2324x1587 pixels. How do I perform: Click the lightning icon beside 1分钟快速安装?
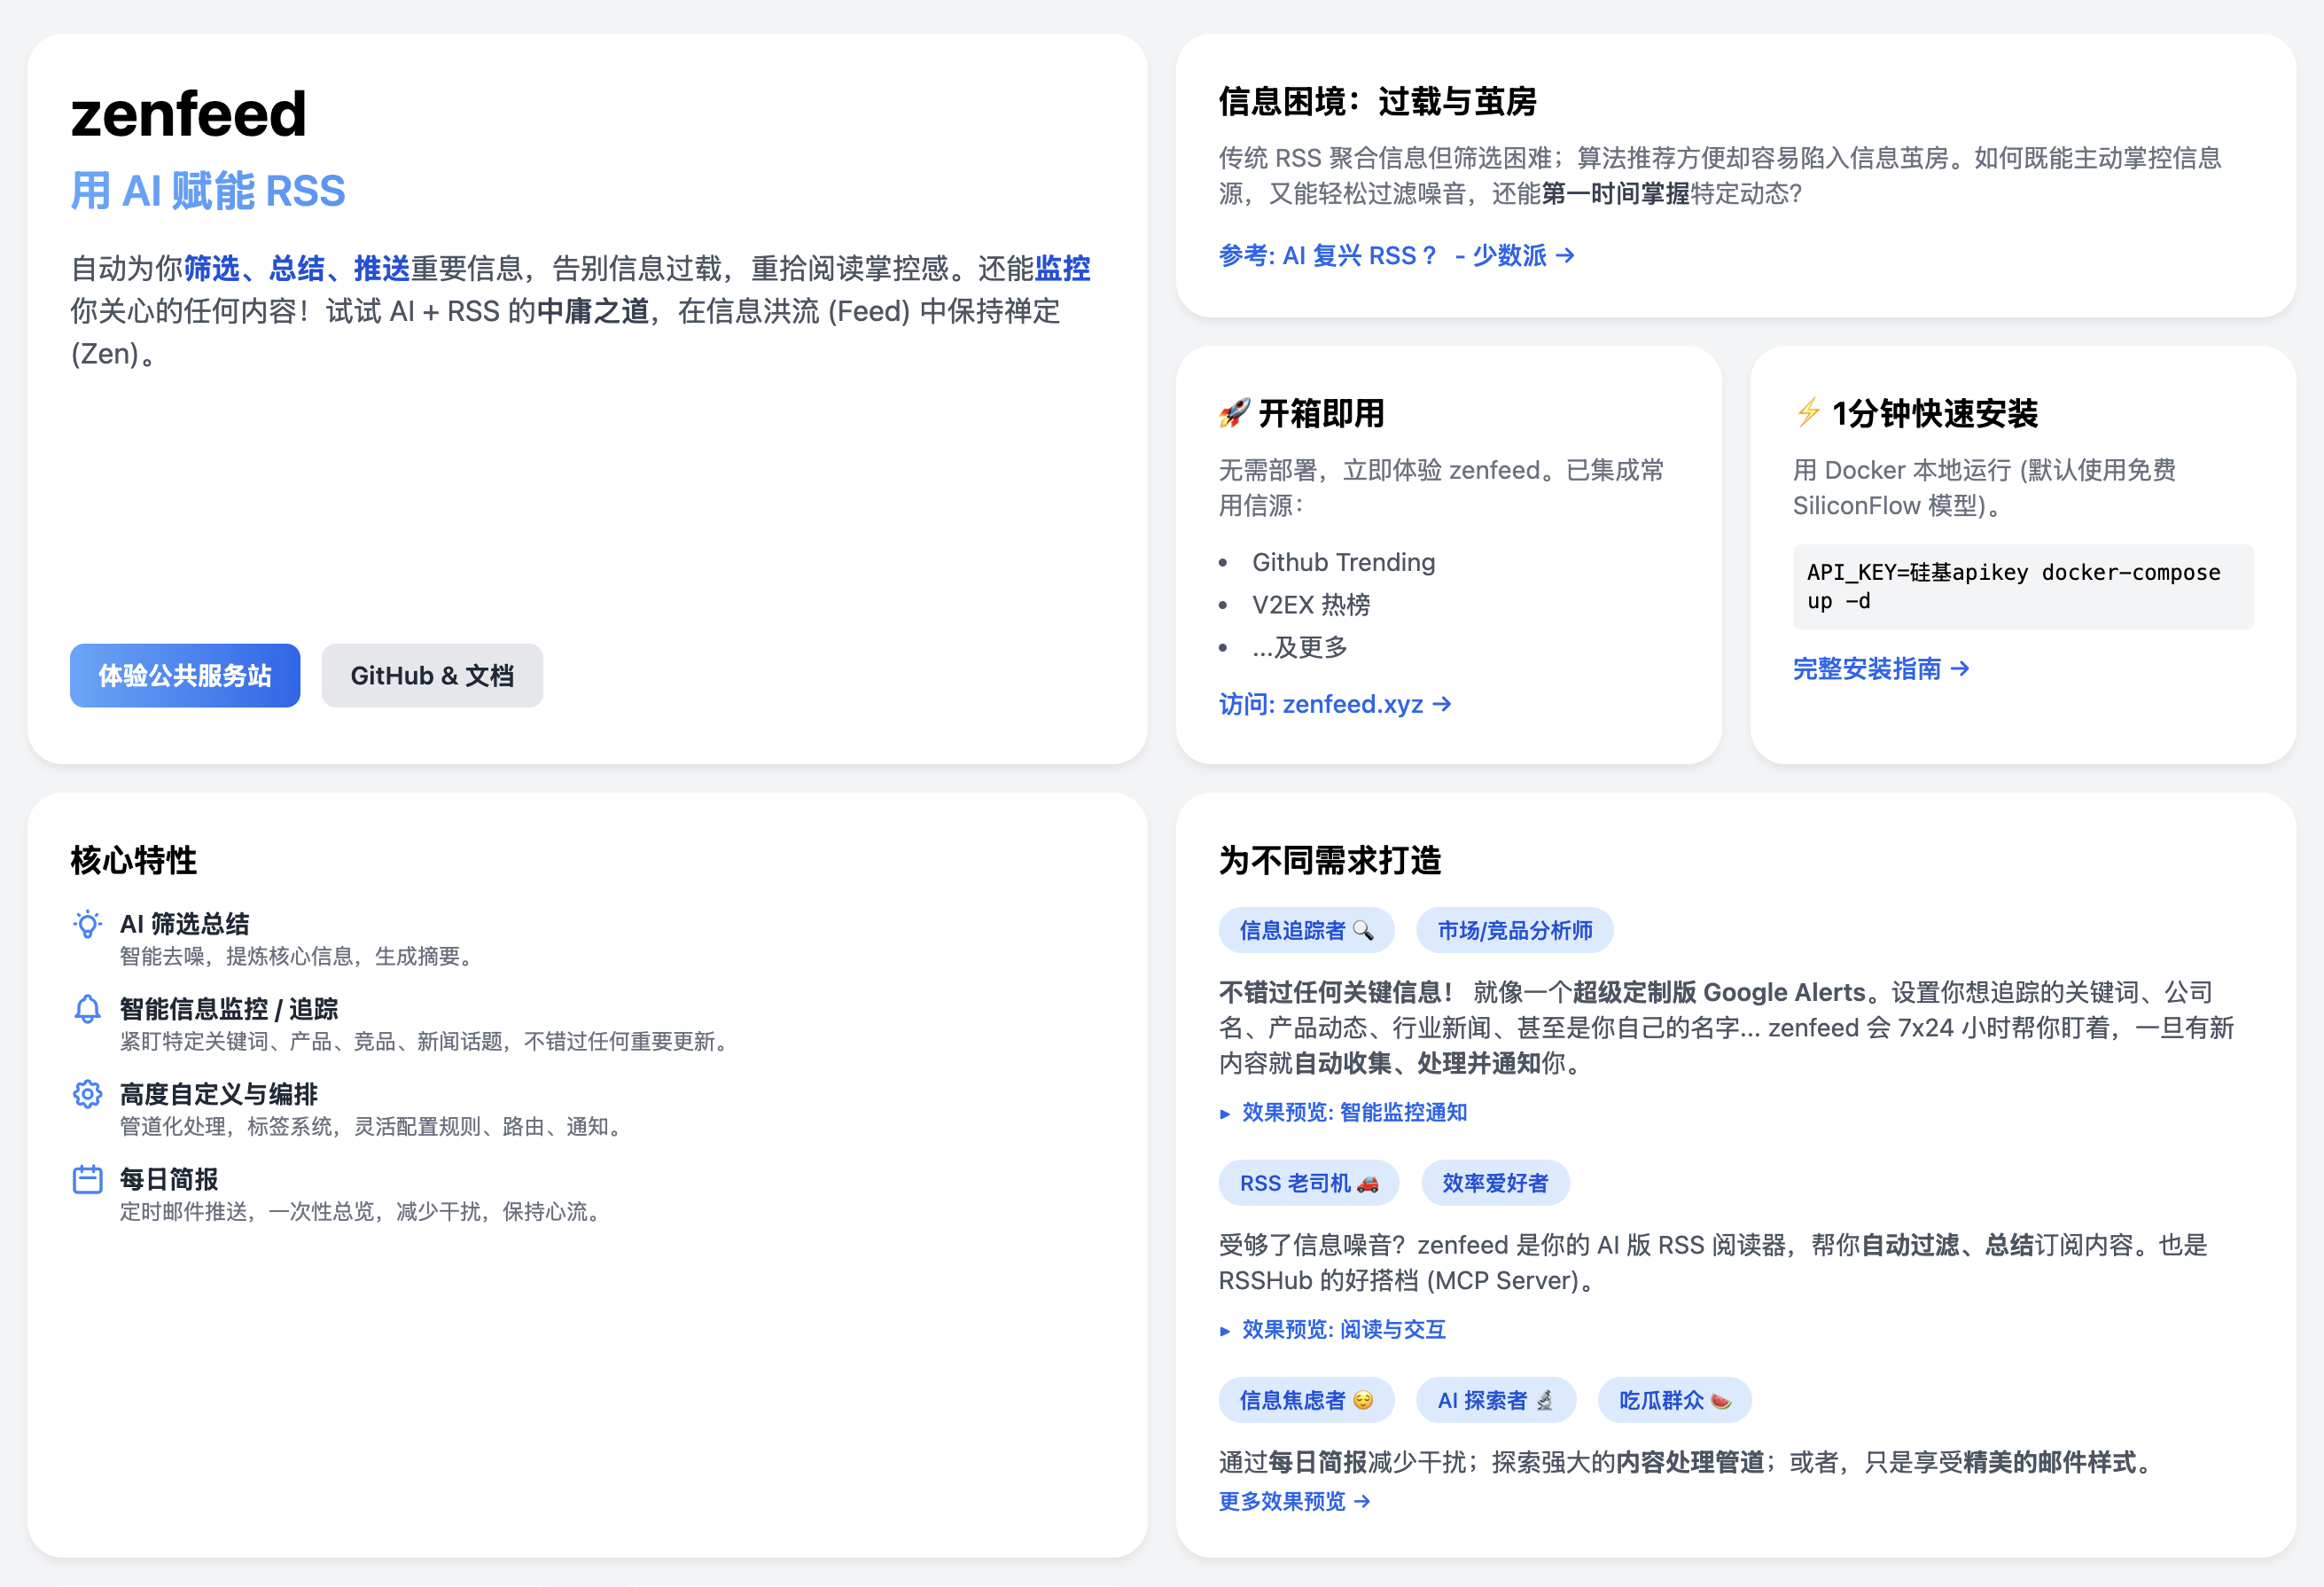pos(1808,414)
